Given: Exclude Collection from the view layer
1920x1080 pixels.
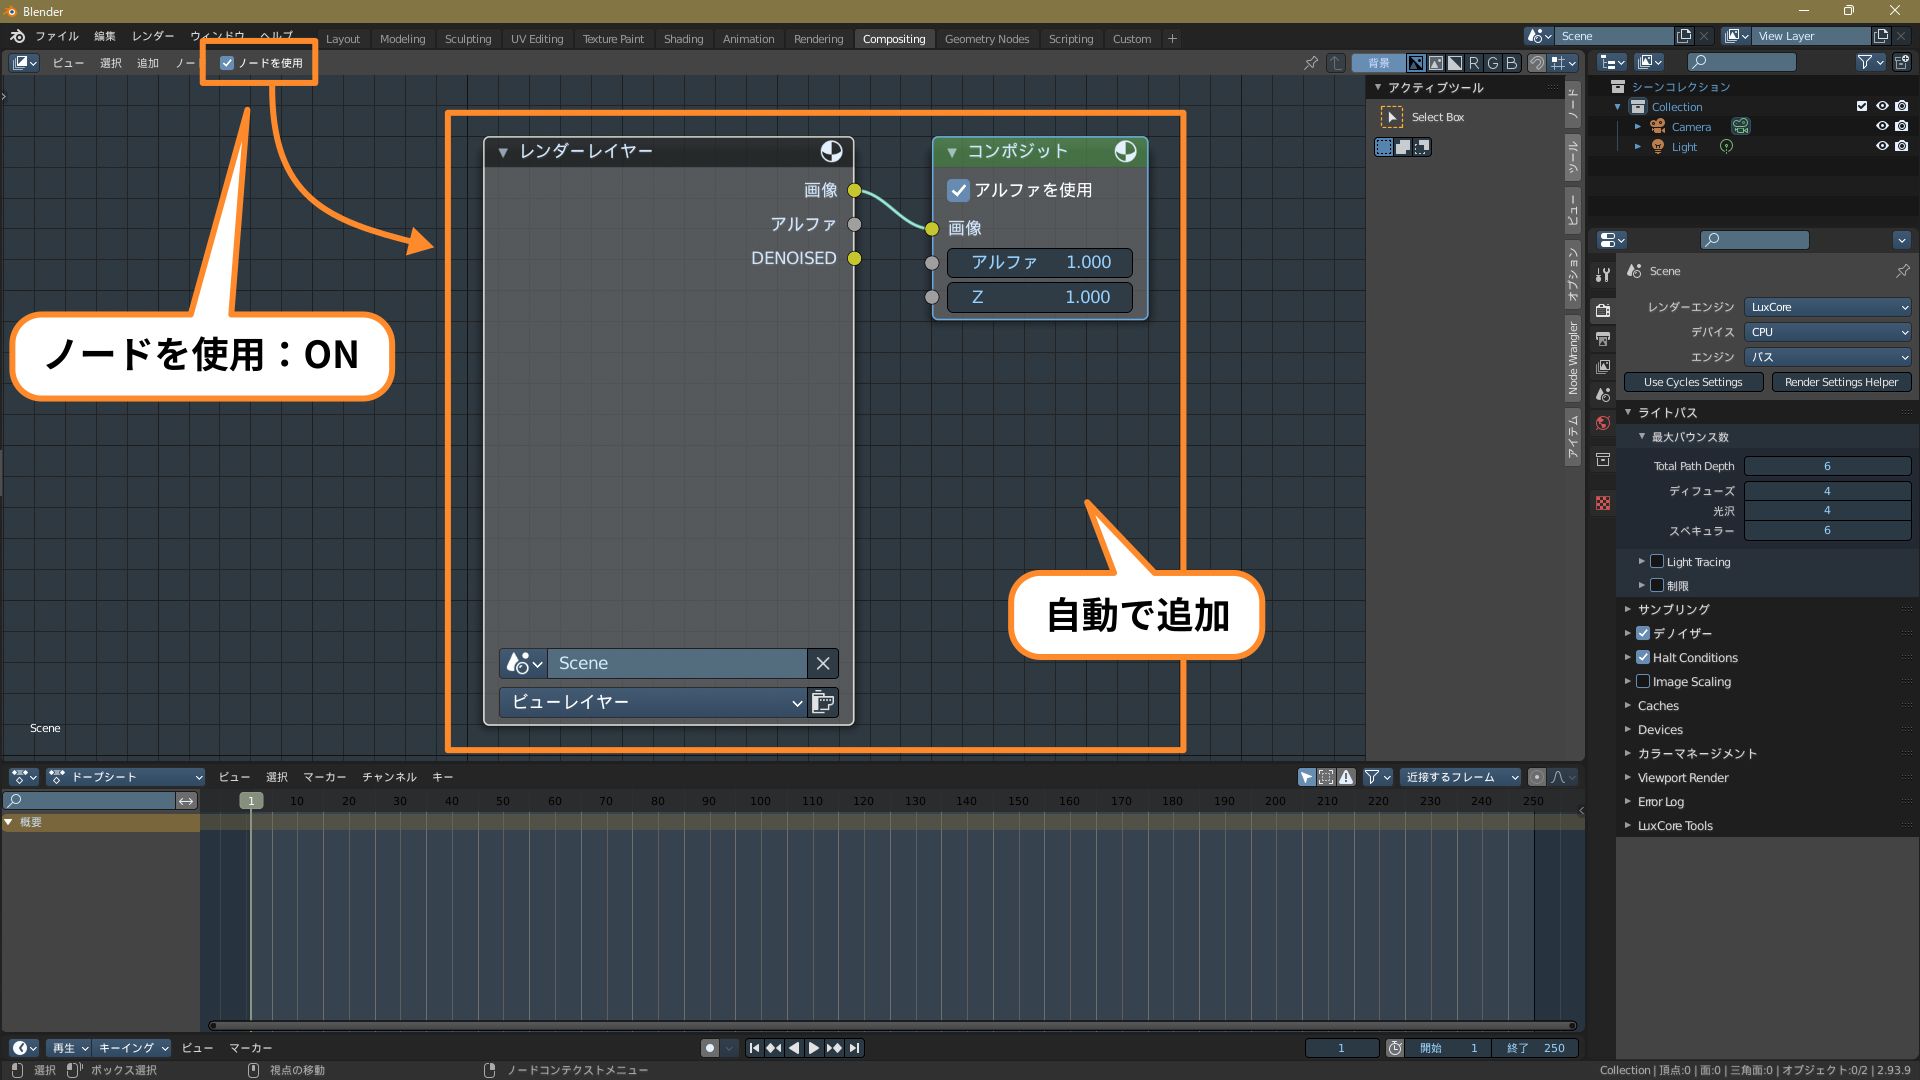Looking at the screenshot, I should [1862, 106].
